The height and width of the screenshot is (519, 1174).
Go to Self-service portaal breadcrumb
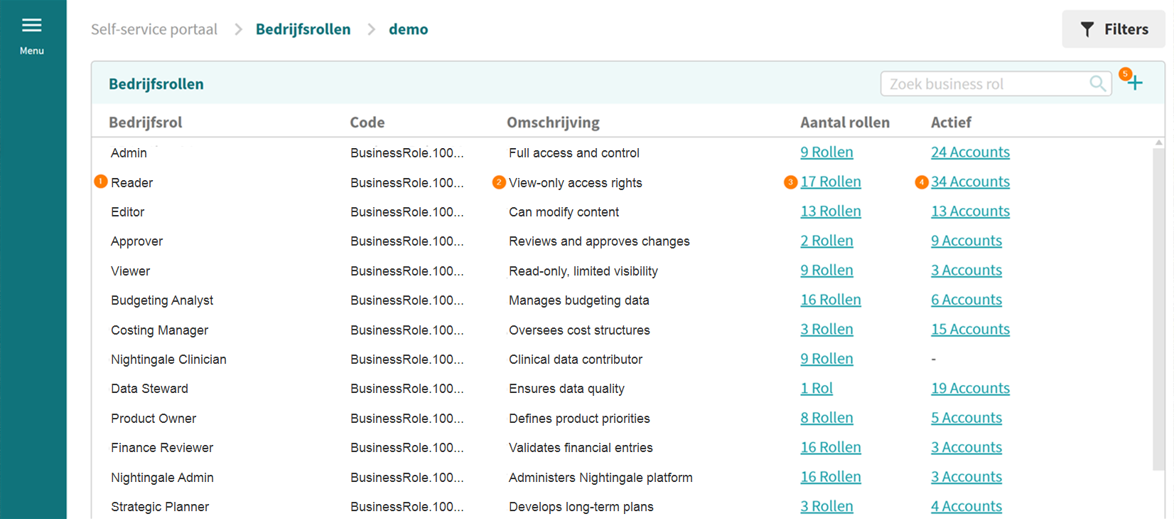(154, 30)
